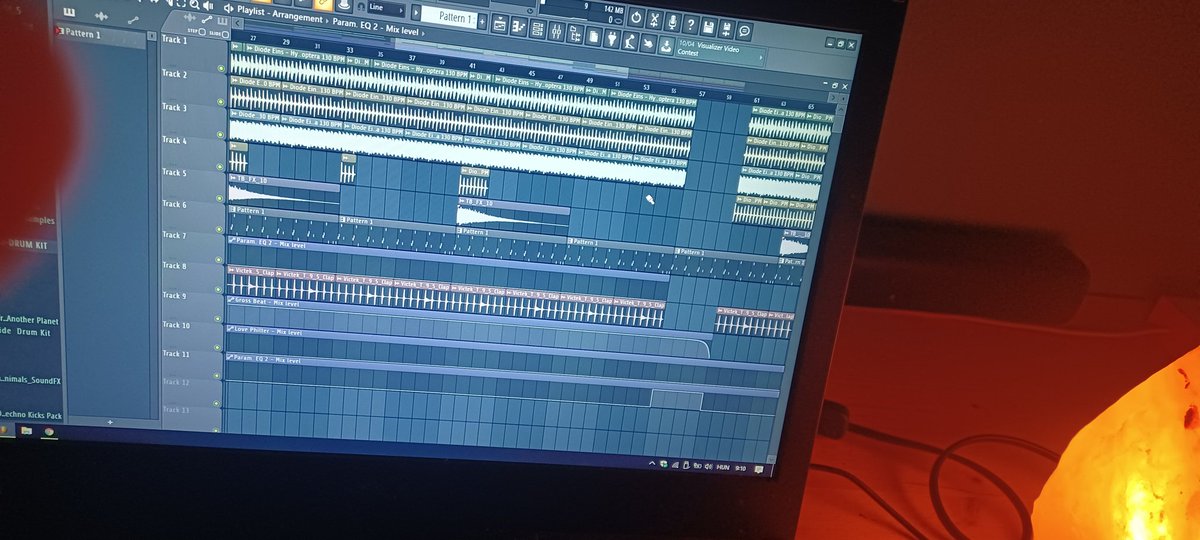Click the speaker icon beside Playlist title

pyautogui.click(x=228, y=9)
